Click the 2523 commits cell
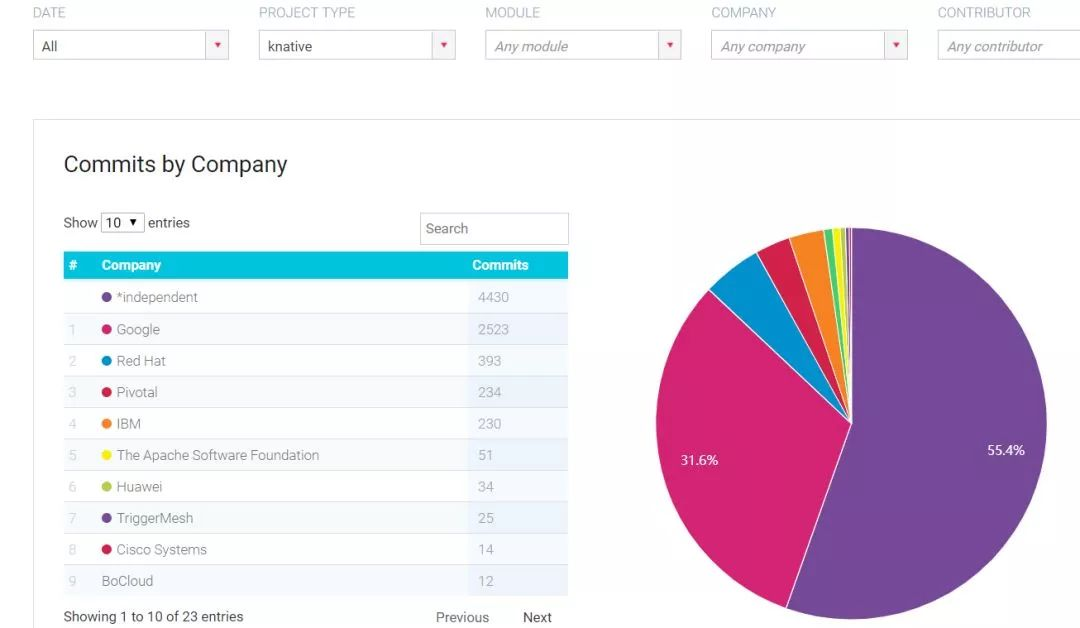The image size is (1080, 628). tap(518, 329)
